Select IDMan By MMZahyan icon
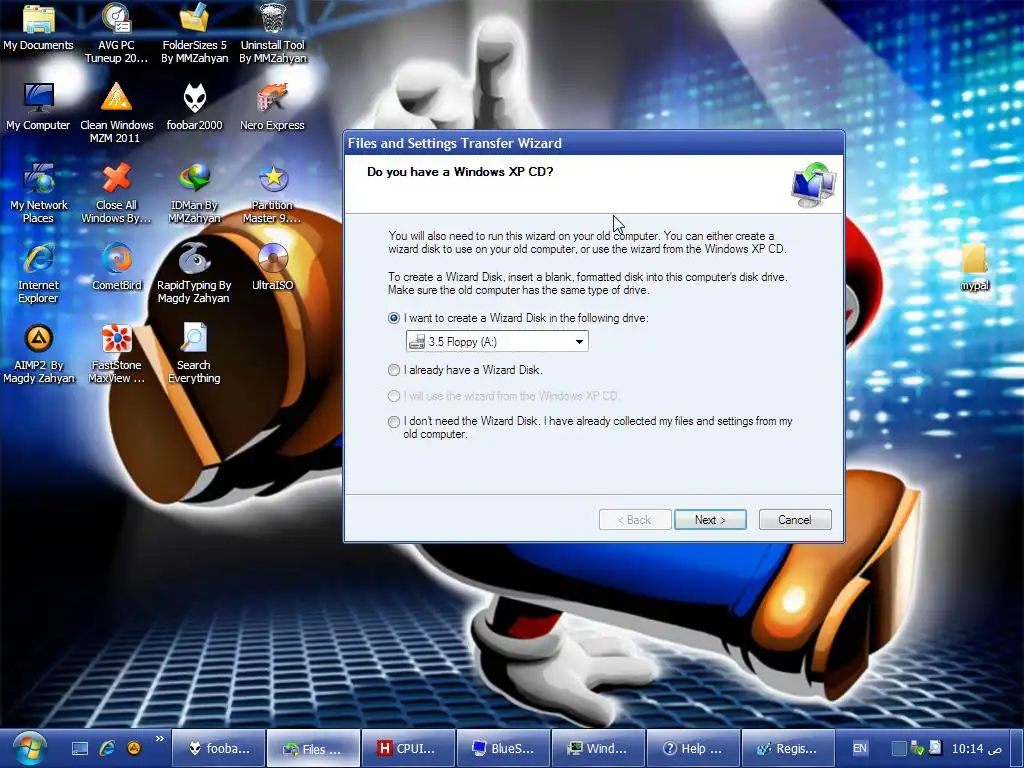 [x=194, y=193]
